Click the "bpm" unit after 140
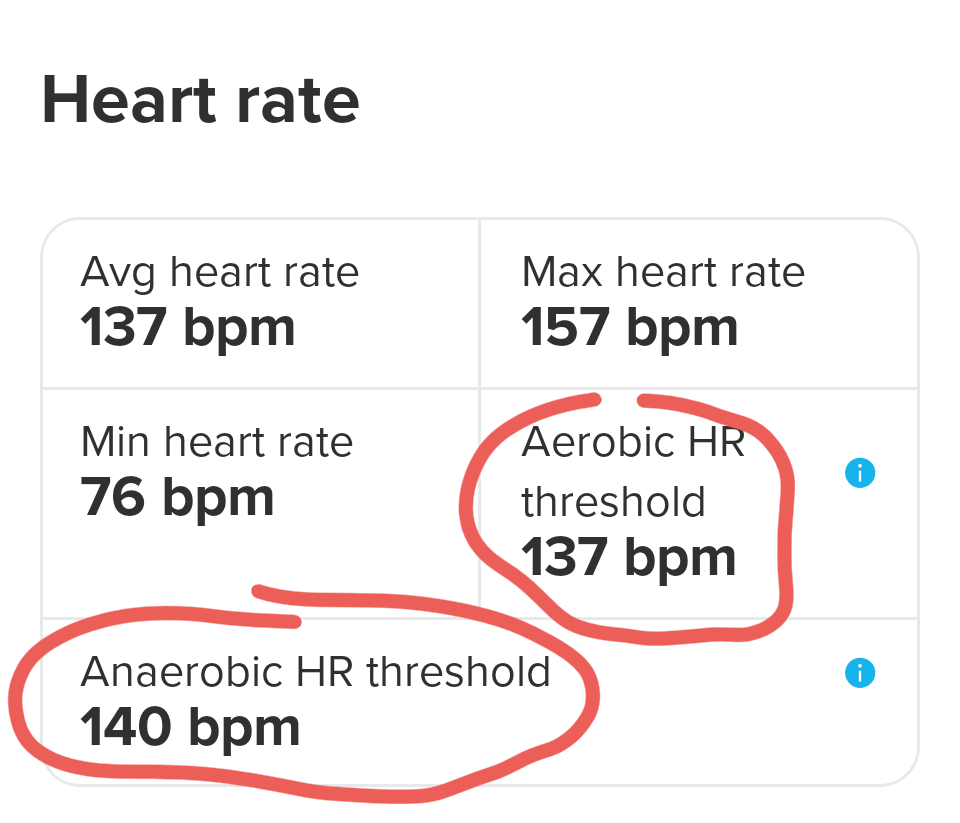 [244, 728]
